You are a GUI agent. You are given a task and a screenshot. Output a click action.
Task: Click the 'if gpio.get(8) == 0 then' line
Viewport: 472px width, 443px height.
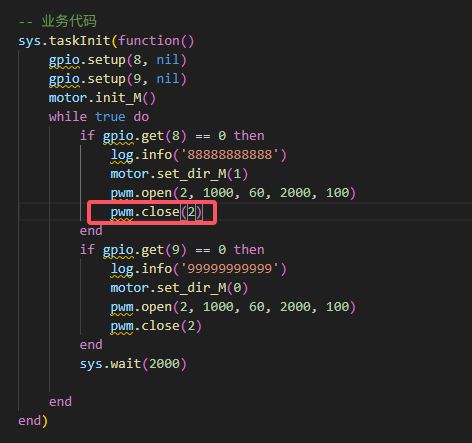pyautogui.click(x=172, y=136)
